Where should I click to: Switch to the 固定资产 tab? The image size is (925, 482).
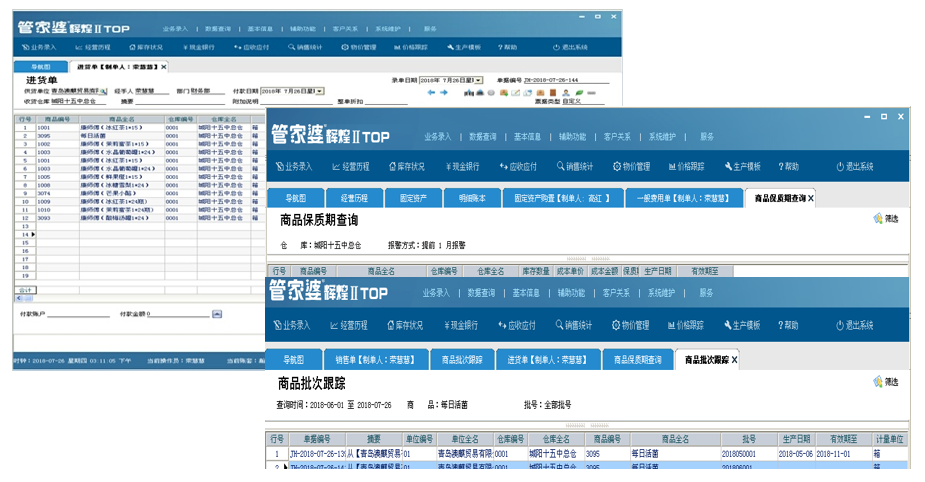point(413,198)
